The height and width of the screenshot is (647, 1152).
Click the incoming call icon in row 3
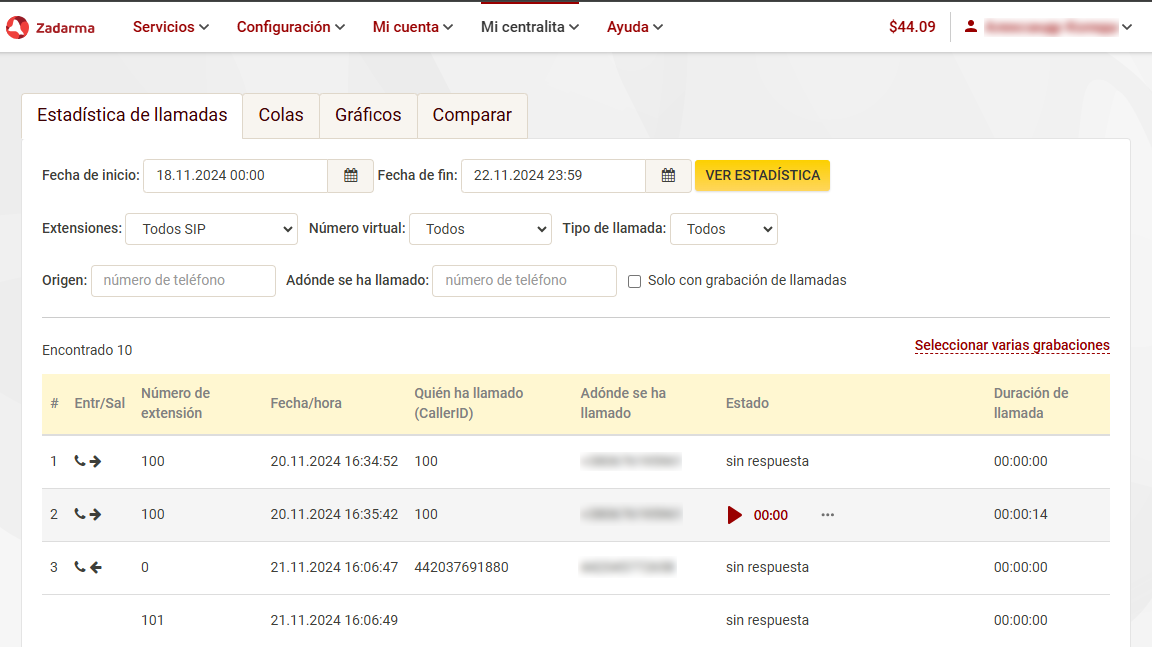click(87, 567)
